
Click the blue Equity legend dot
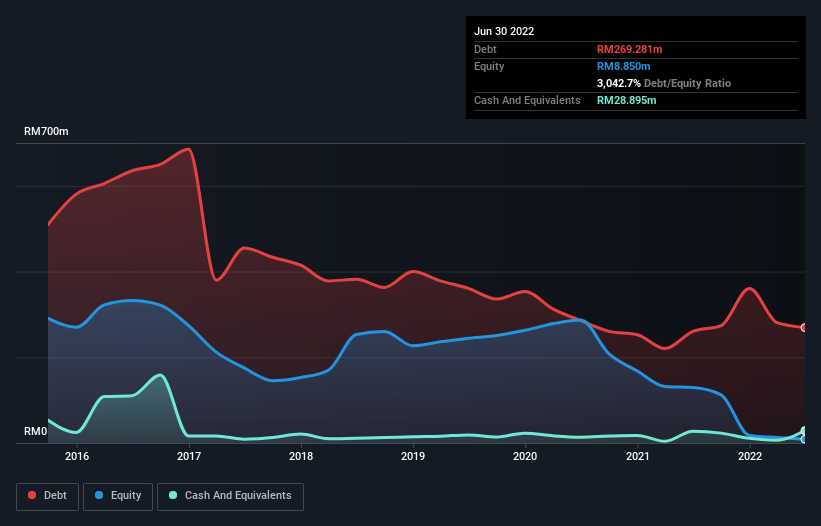pyautogui.click(x=99, y=495)
